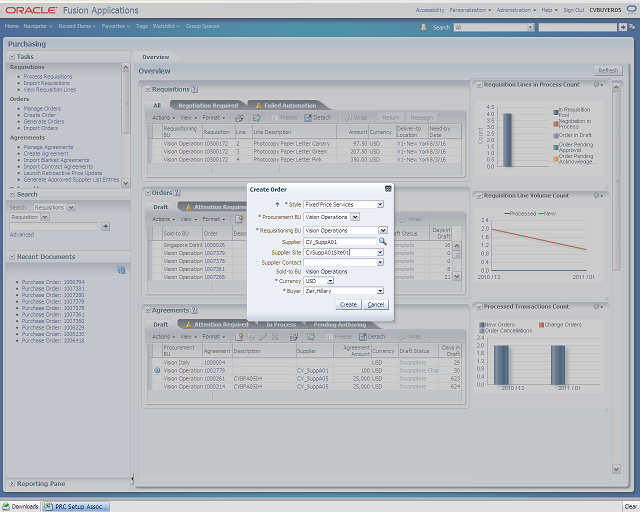The image size is (640, 512).
Task: Open the global search All dropdown
Action: click(530, 27)
